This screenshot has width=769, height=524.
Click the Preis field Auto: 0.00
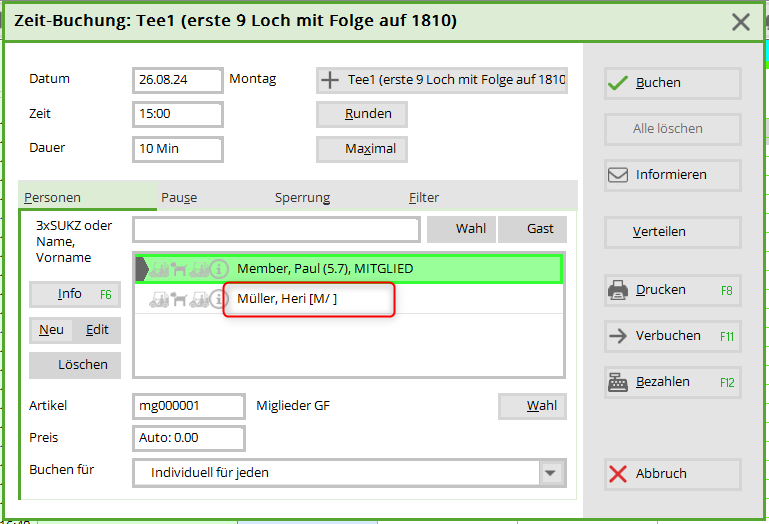[x=189, y=438]
